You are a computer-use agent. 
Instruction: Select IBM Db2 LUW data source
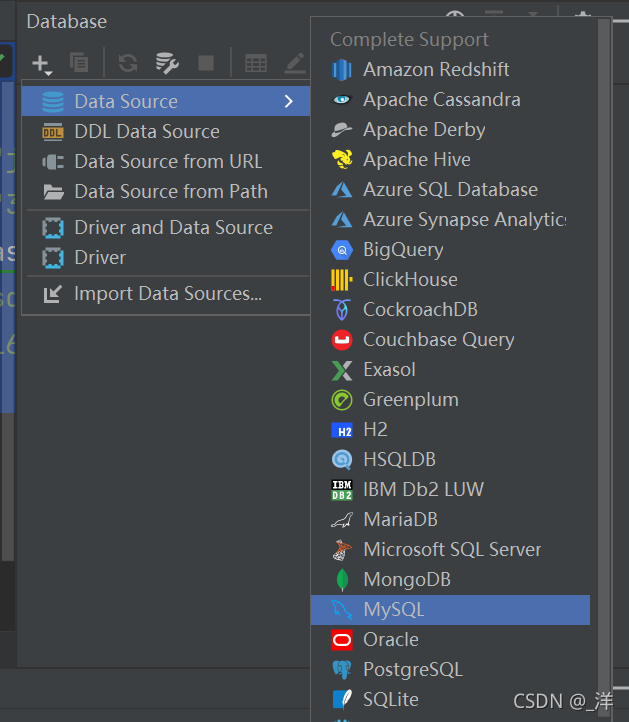(450, 489)
